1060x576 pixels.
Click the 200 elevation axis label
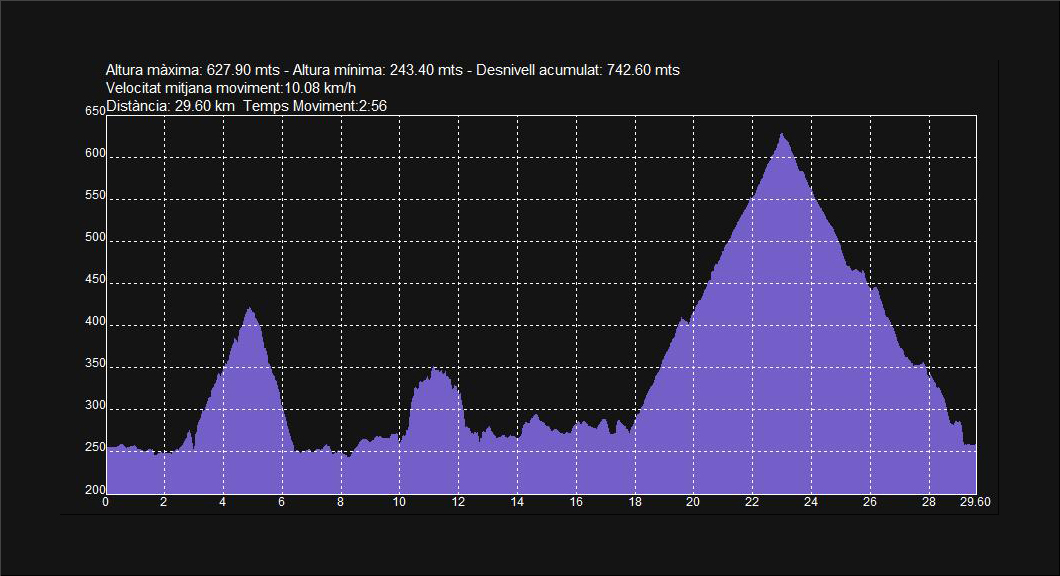tap(95, 489)
